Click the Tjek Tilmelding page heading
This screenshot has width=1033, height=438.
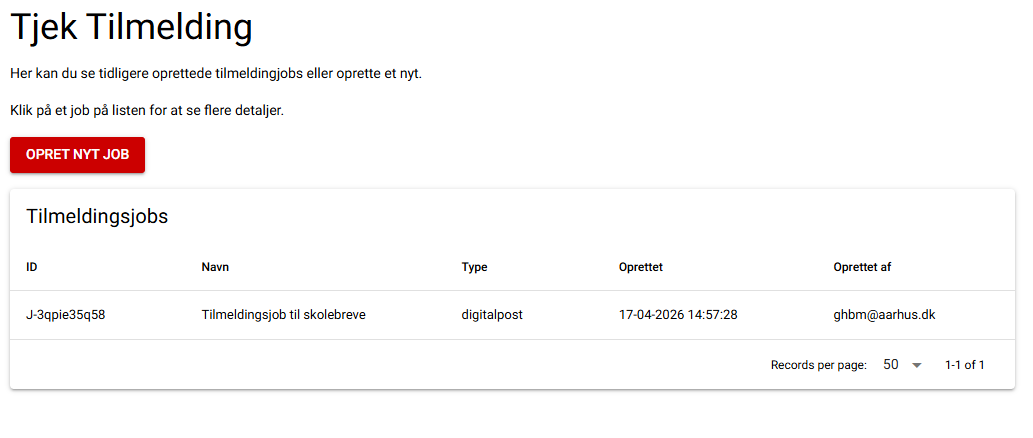coord(131,27)
